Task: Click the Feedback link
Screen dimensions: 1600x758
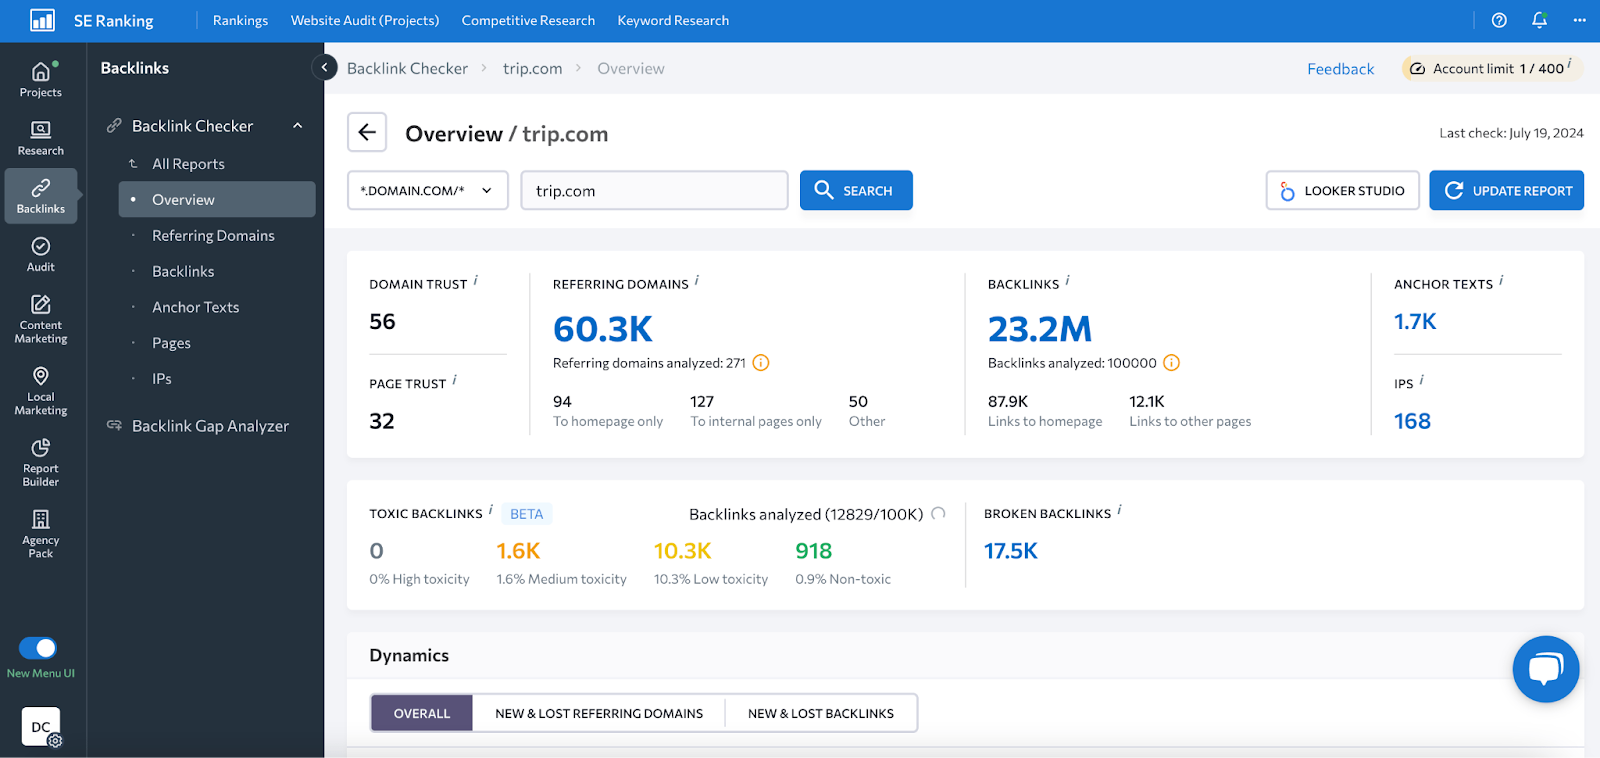Action: 1341,69
